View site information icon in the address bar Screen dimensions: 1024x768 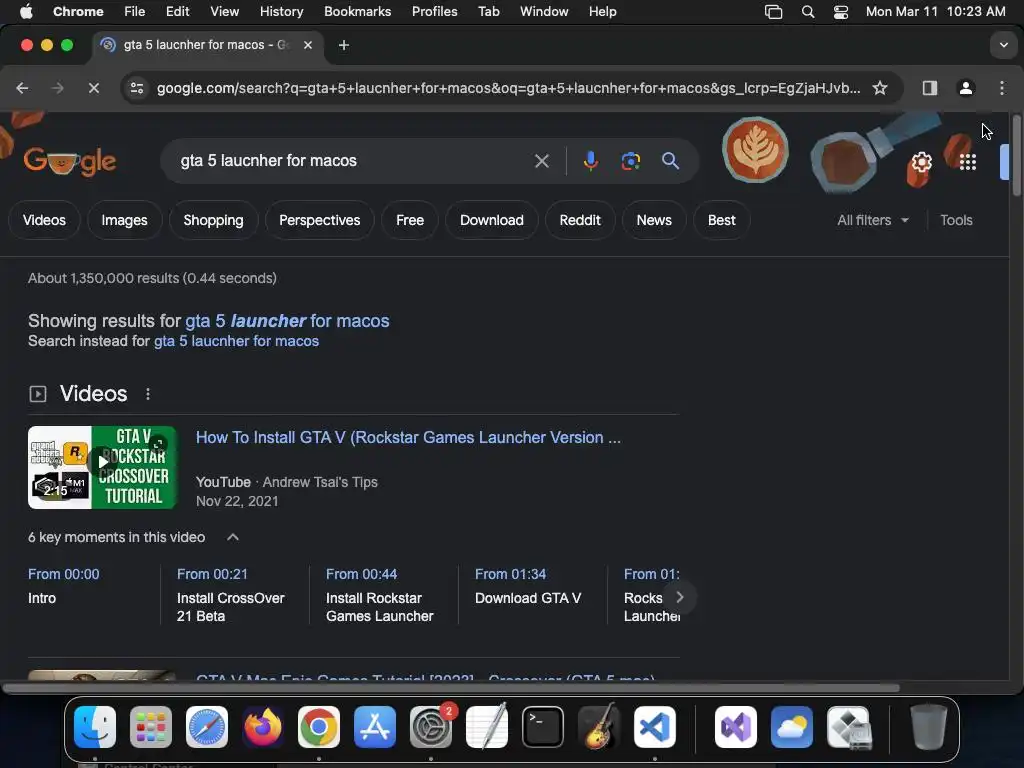point(136,88)
